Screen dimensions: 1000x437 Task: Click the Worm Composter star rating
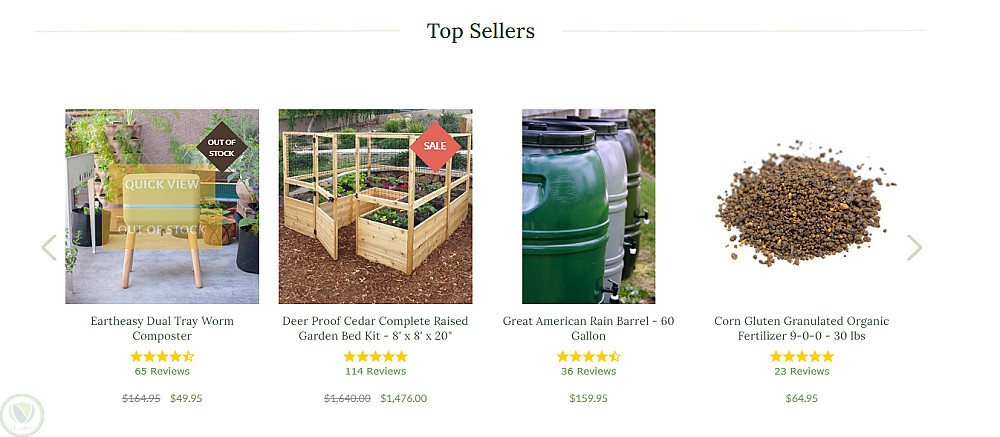click(x=162, y=356)
